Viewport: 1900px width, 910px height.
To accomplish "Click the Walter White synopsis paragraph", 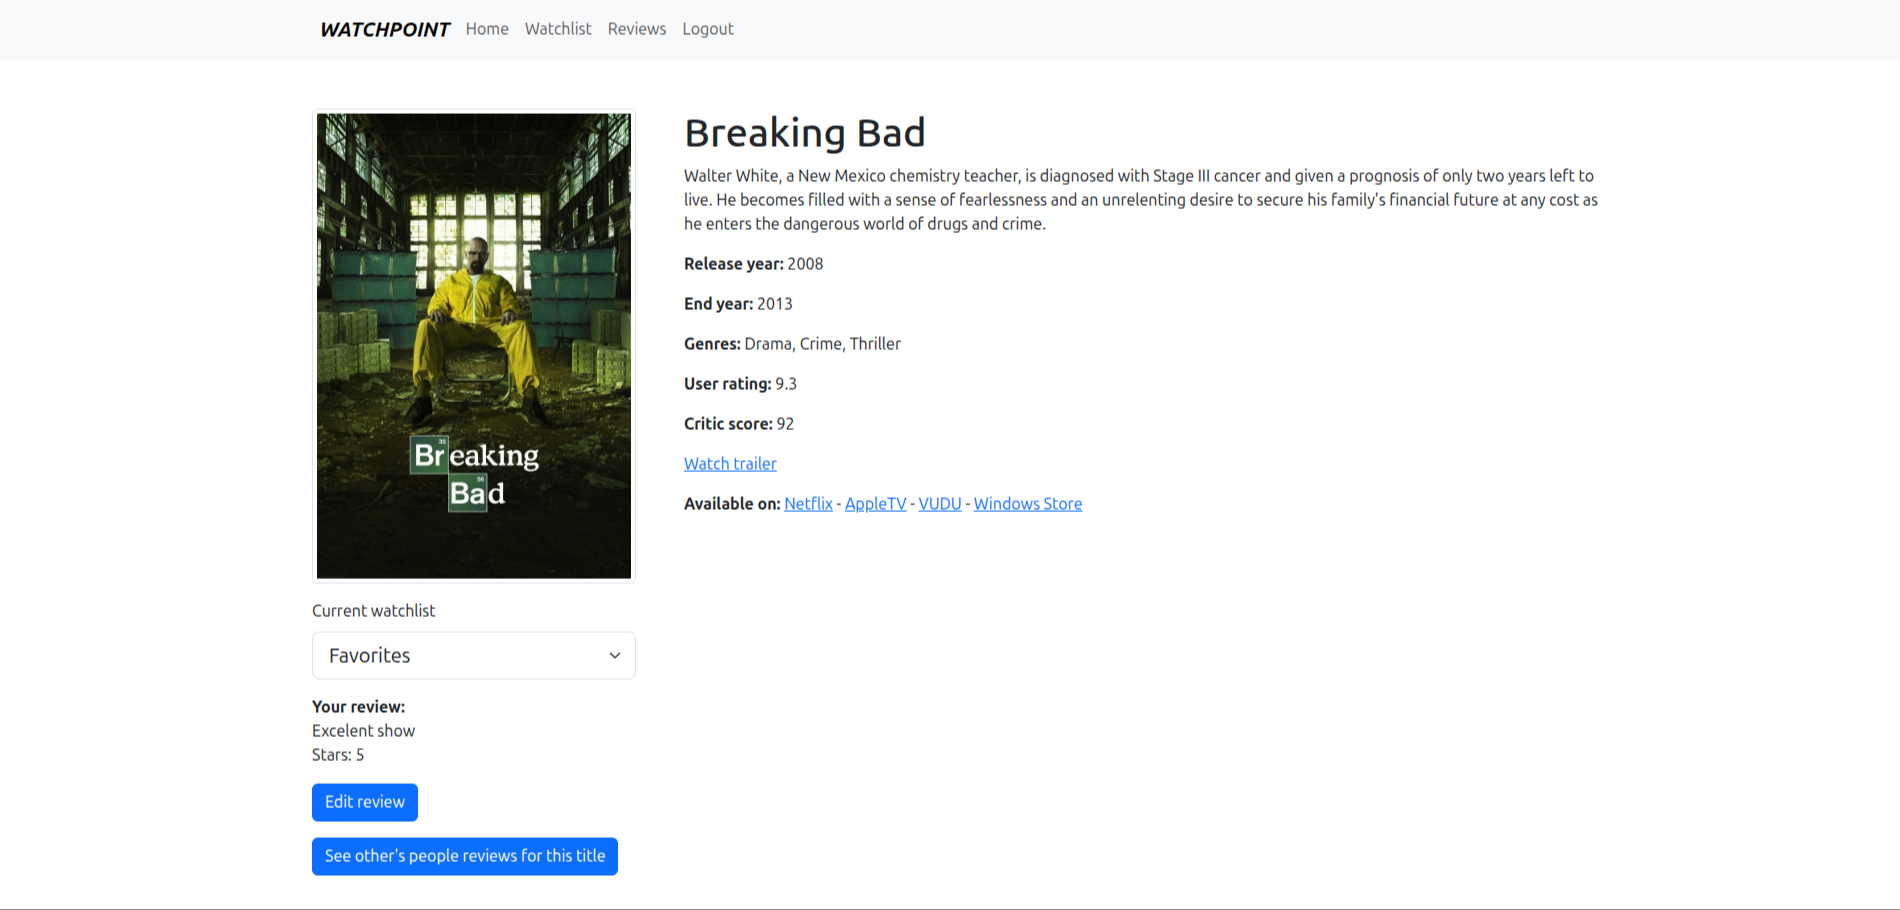I will click(1140, 200).
